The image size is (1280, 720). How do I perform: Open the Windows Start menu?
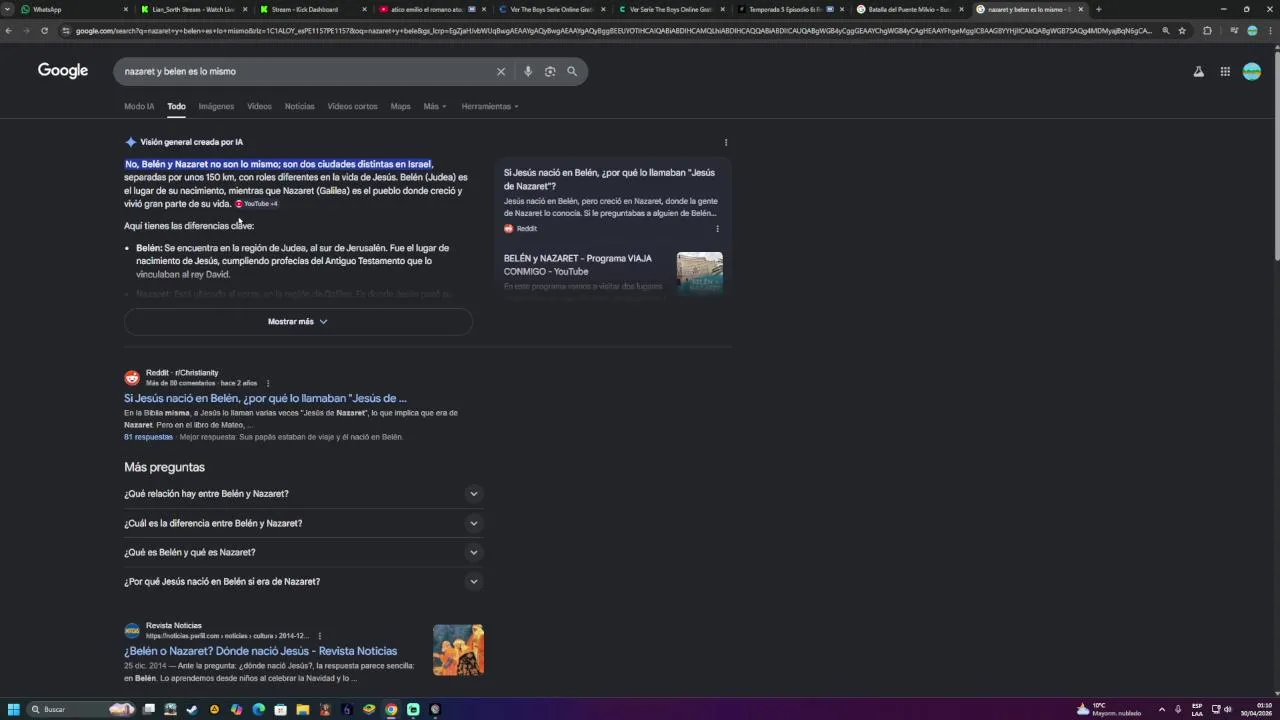(14, 709)
